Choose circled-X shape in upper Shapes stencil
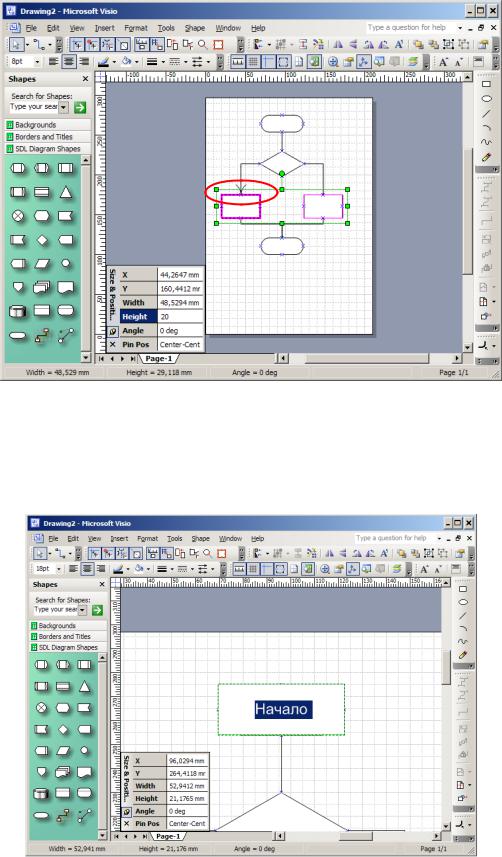 click(19, 216)
